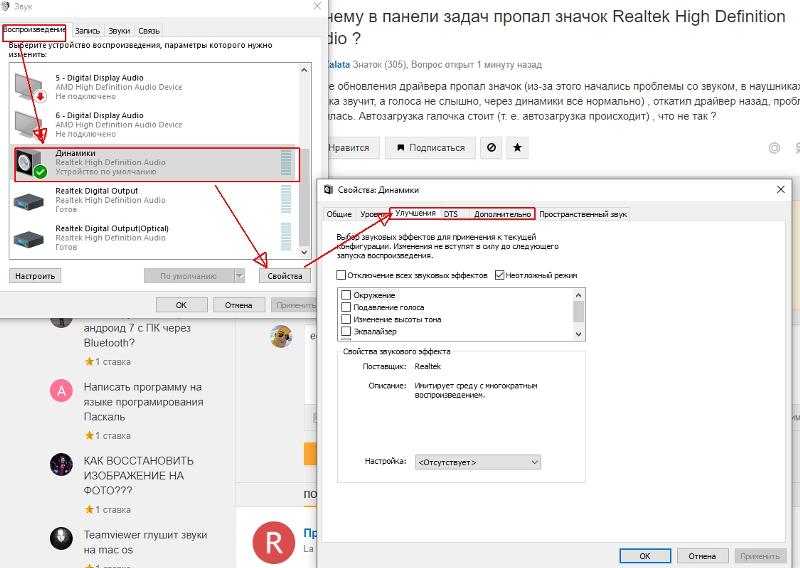This screenshot has width=800, height=568.
Task: Open Teamviewer глушит звуки question link
Action: click(x=145, y=542)
